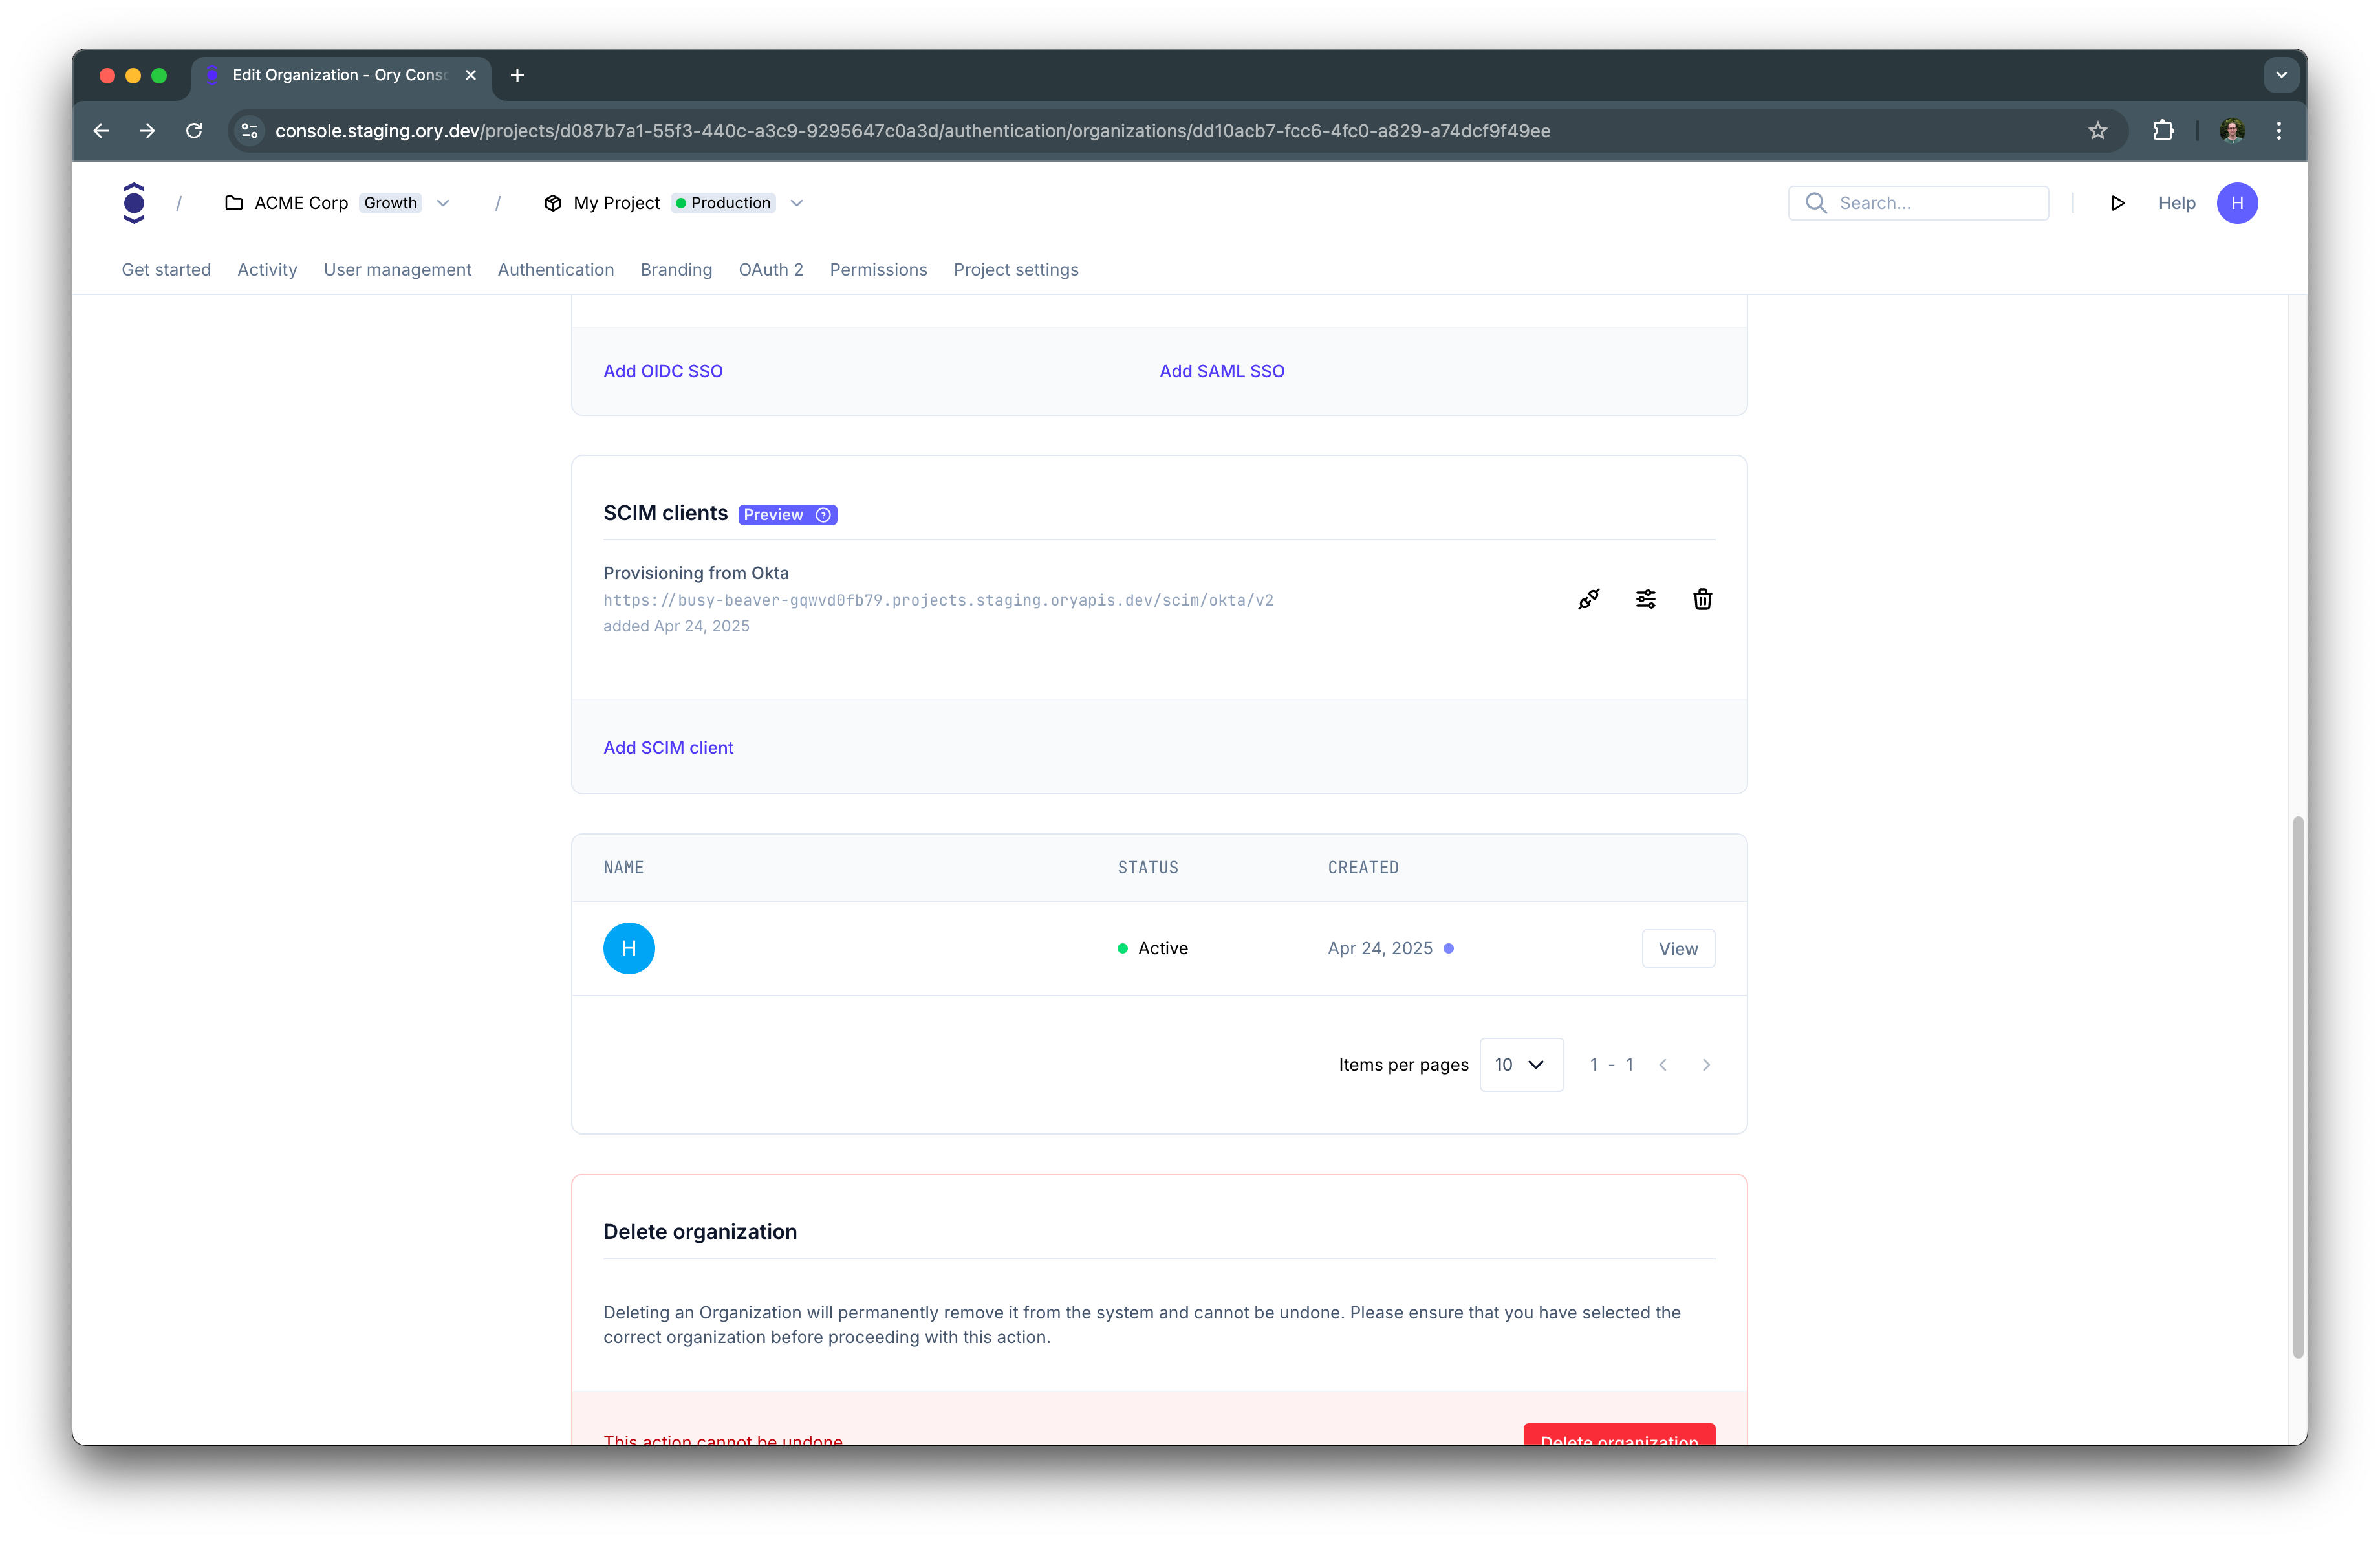Go to next page of the table
This screenshot has width=2380, height=1541.
point(1706,1065)
